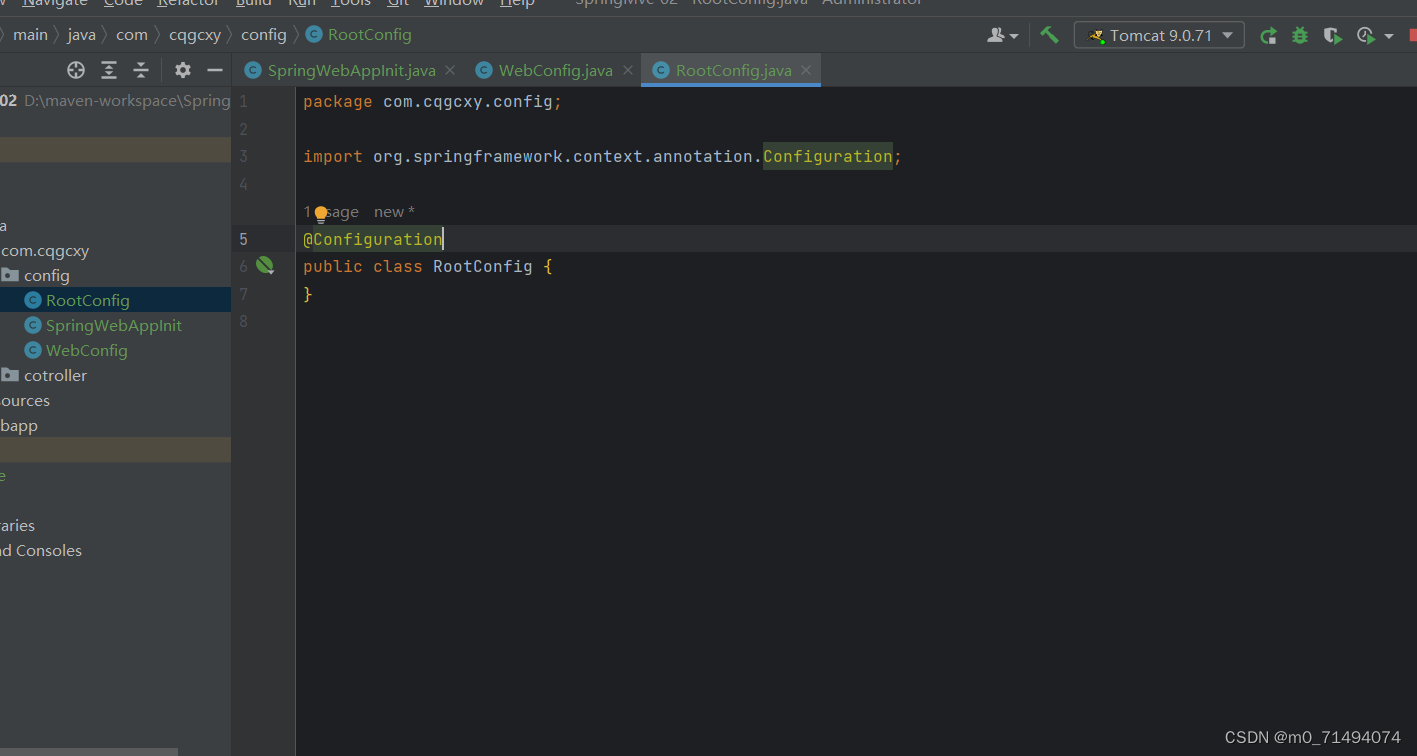Click the highlighted Configuration in import line
The image size is (1417, 756).
pos(828,156)
